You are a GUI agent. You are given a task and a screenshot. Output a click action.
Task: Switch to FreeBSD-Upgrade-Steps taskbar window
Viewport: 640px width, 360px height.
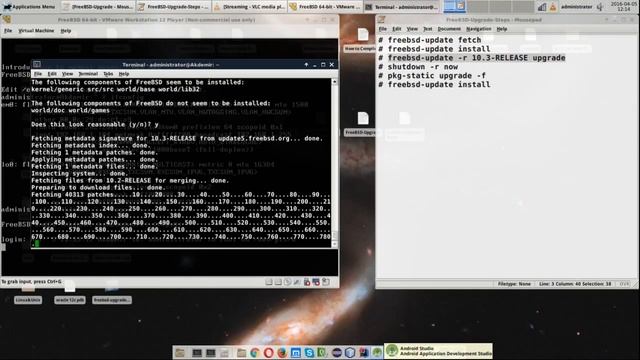pos(173,7)
